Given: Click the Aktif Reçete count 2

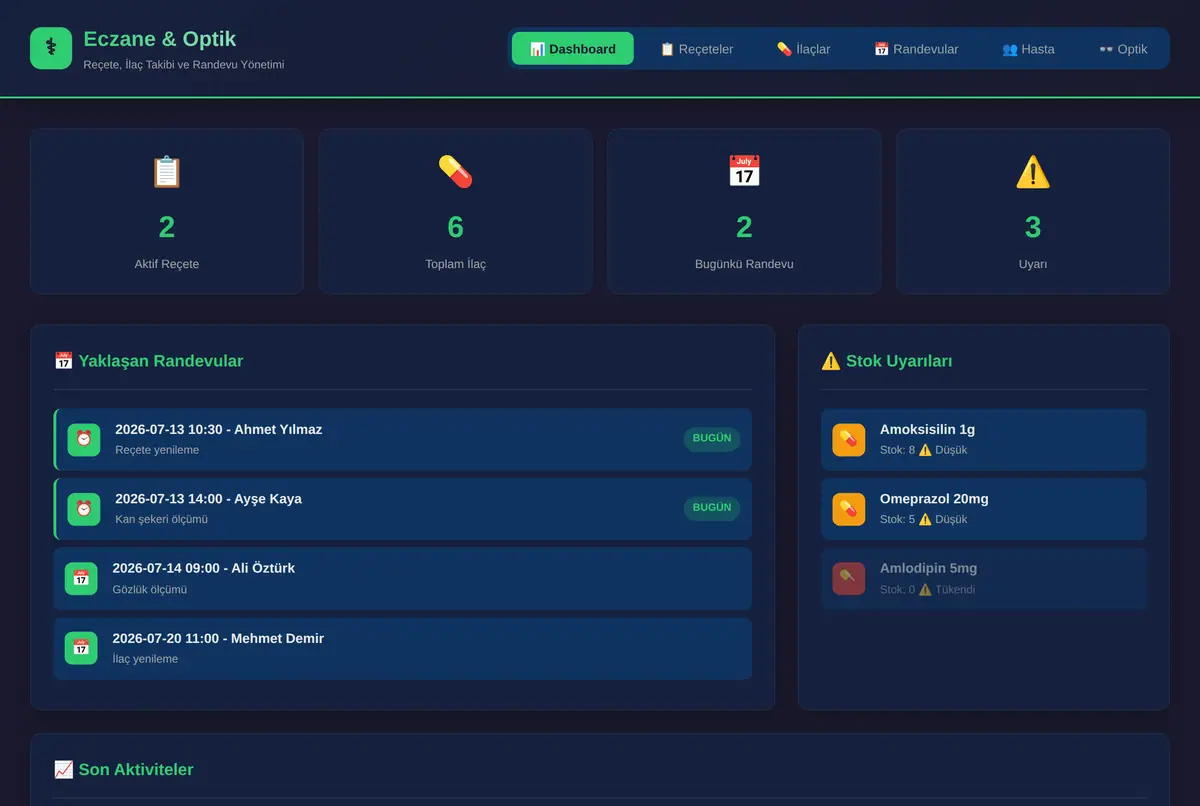Looking at the screenshot, I should coord(167,227).
